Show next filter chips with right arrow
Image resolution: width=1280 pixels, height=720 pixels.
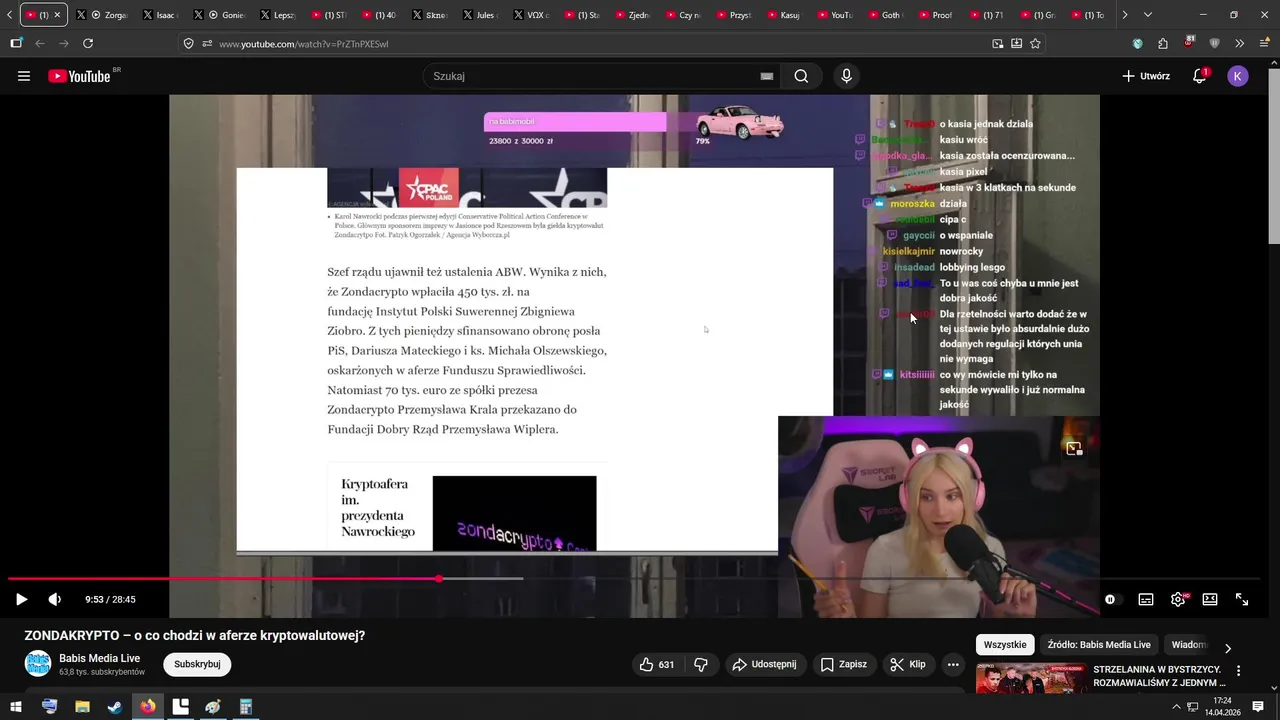(x=1228, y=647)
